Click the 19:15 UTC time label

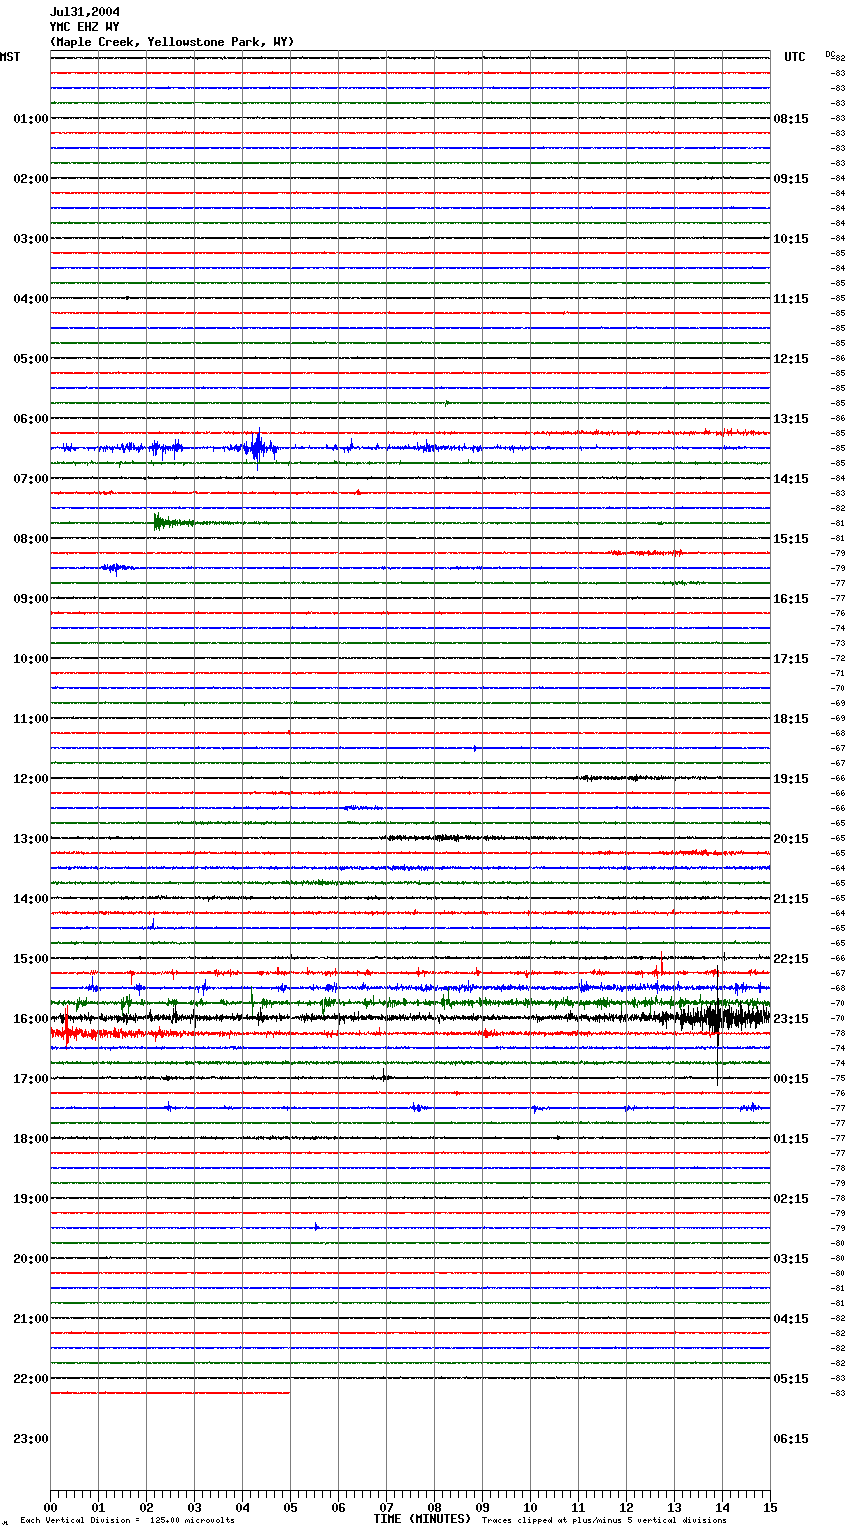(791, 779)
